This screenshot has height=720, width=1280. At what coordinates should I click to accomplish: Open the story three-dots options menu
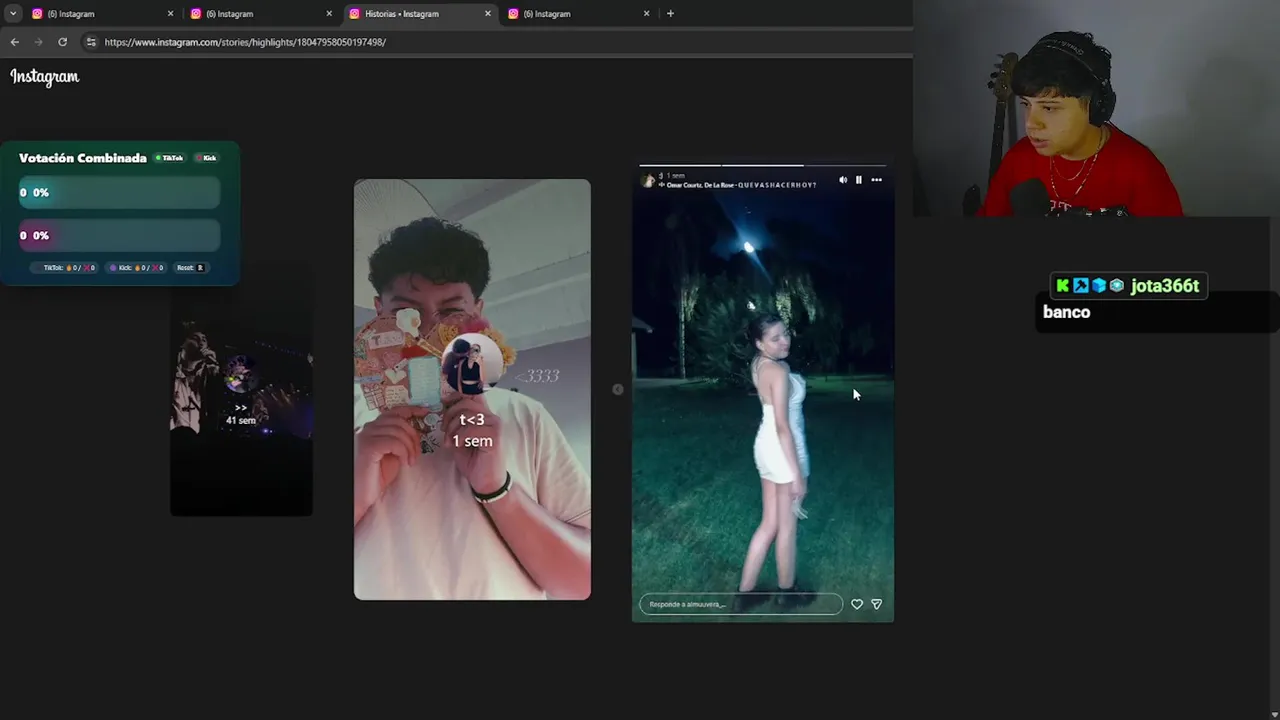pos(877,180)
